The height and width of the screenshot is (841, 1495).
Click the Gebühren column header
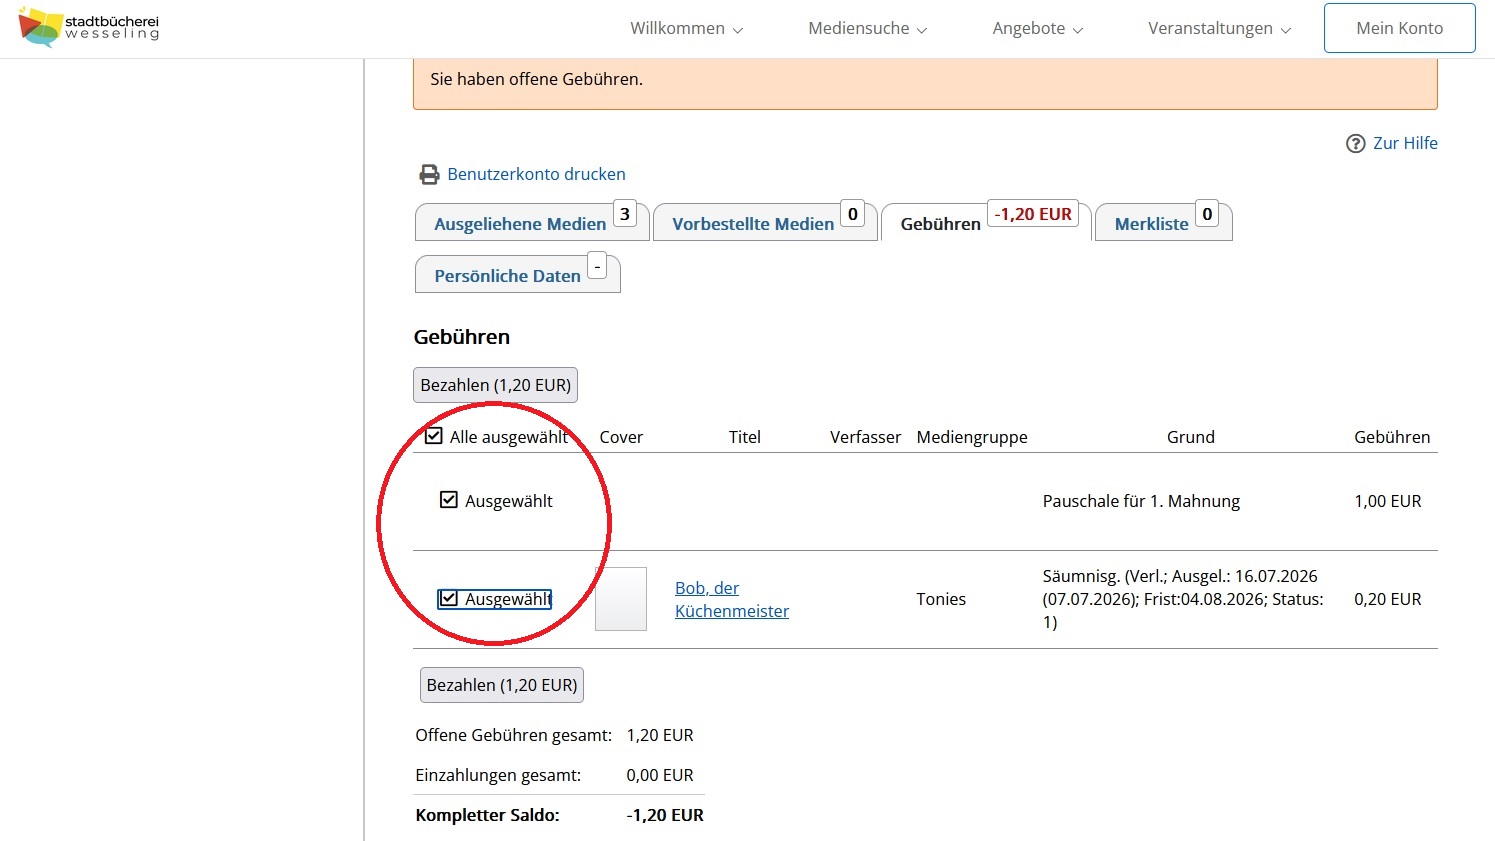(1392, 437)
